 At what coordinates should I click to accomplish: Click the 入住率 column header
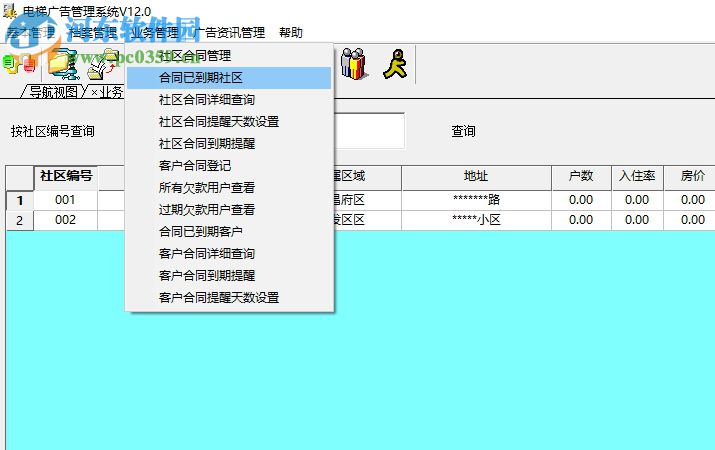coord(637,176)
